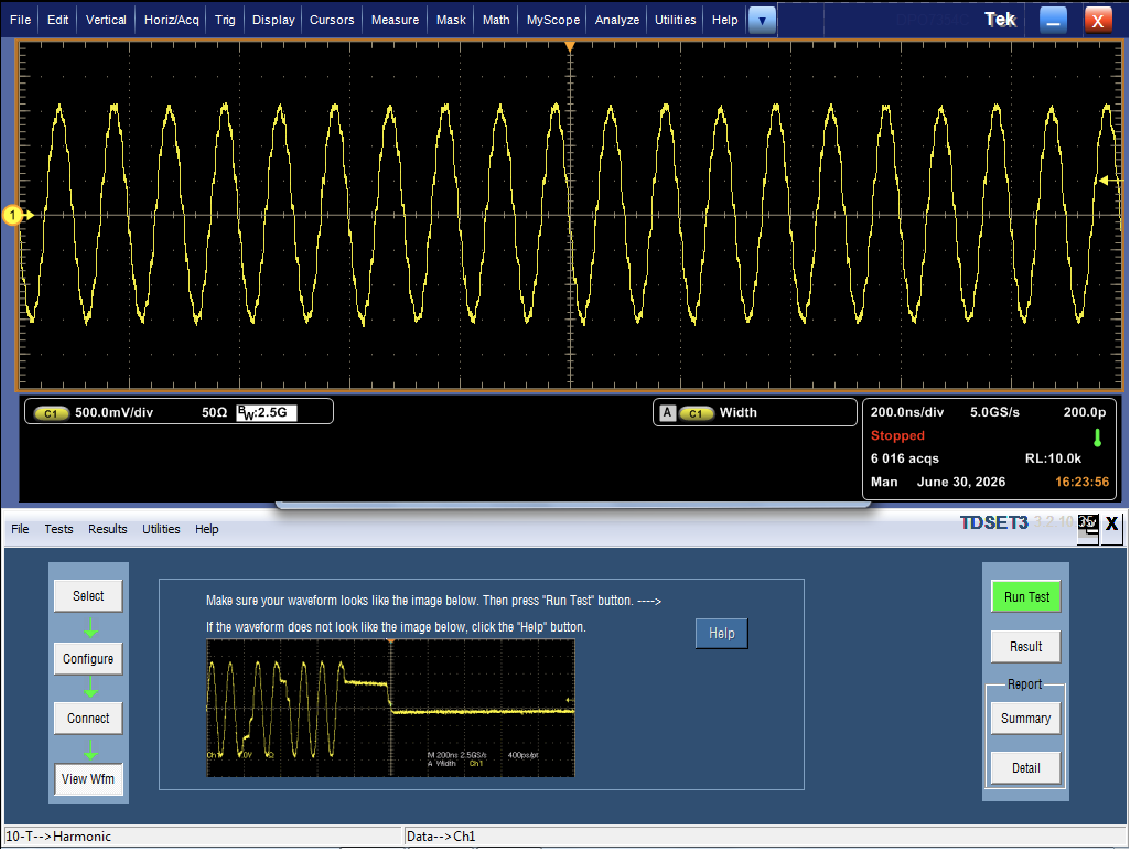Viewport: 1129px width, 849px height.
Task: Open the Mask menu
Action: coord(451,20)
